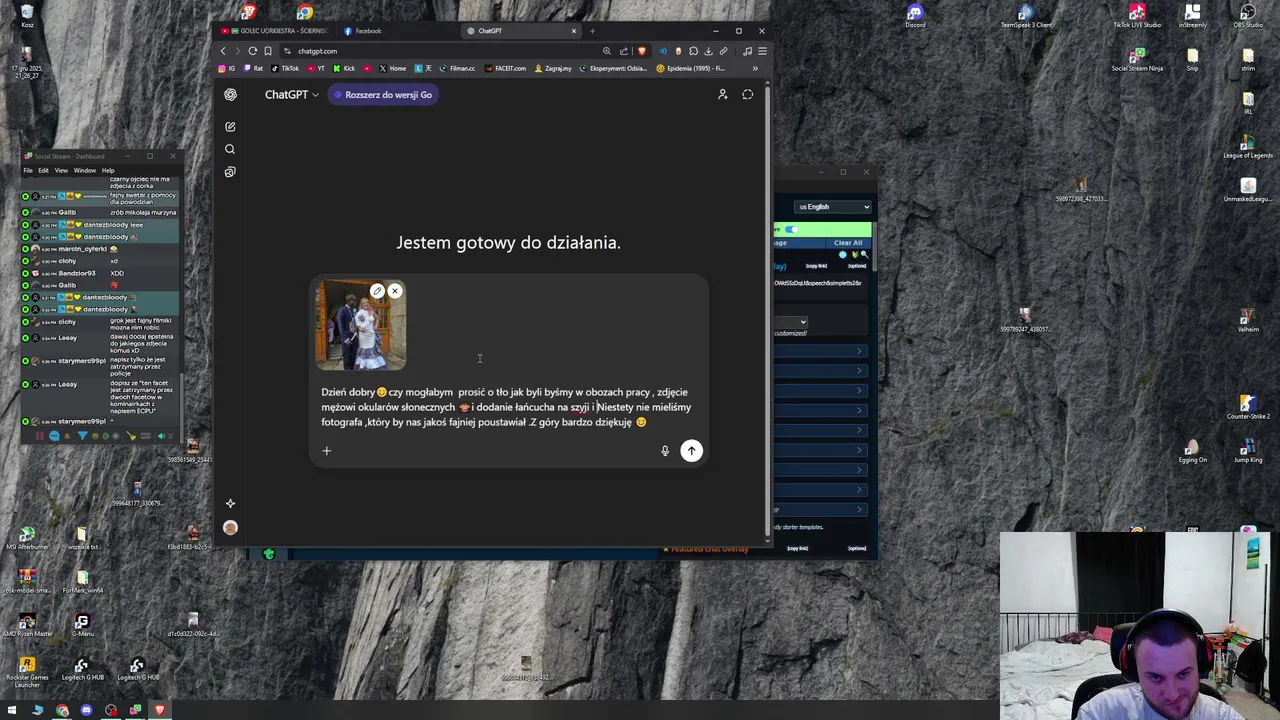
Task: Open a new browser tab with plus
Action: [x=592, y=31]
